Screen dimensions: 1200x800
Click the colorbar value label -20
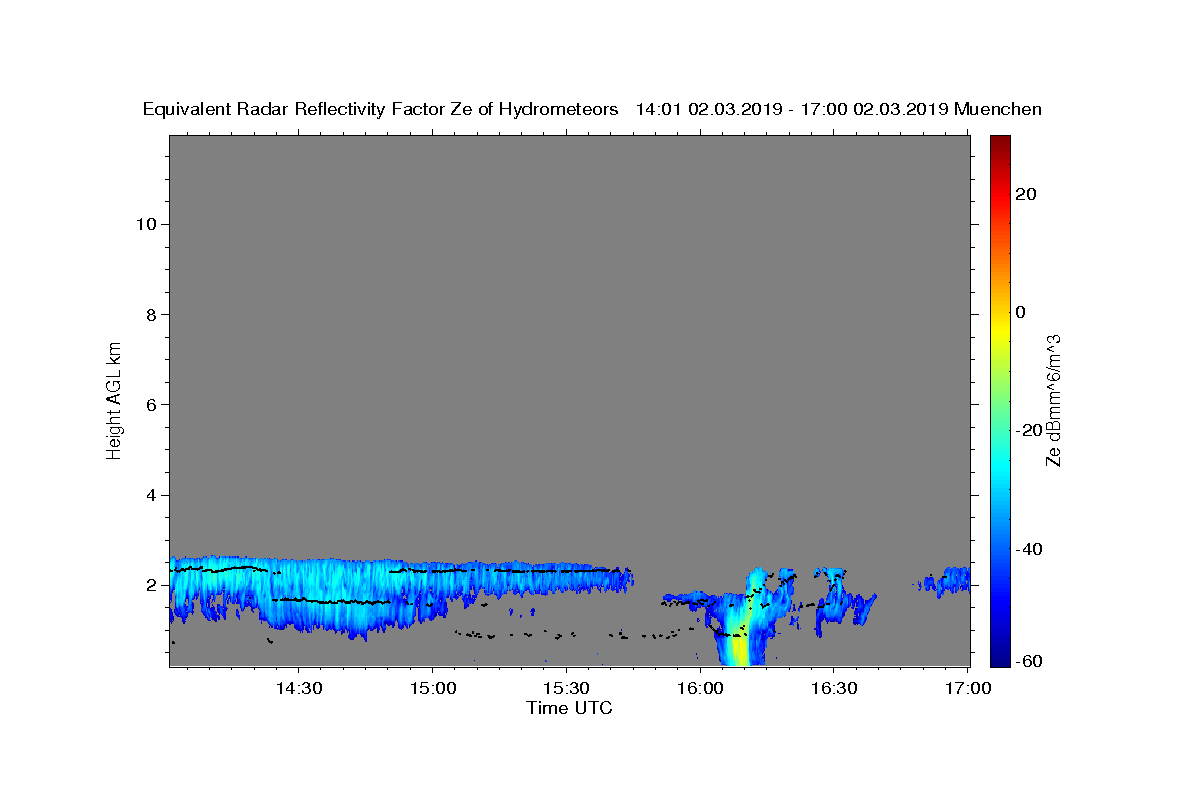(1027, 430)
